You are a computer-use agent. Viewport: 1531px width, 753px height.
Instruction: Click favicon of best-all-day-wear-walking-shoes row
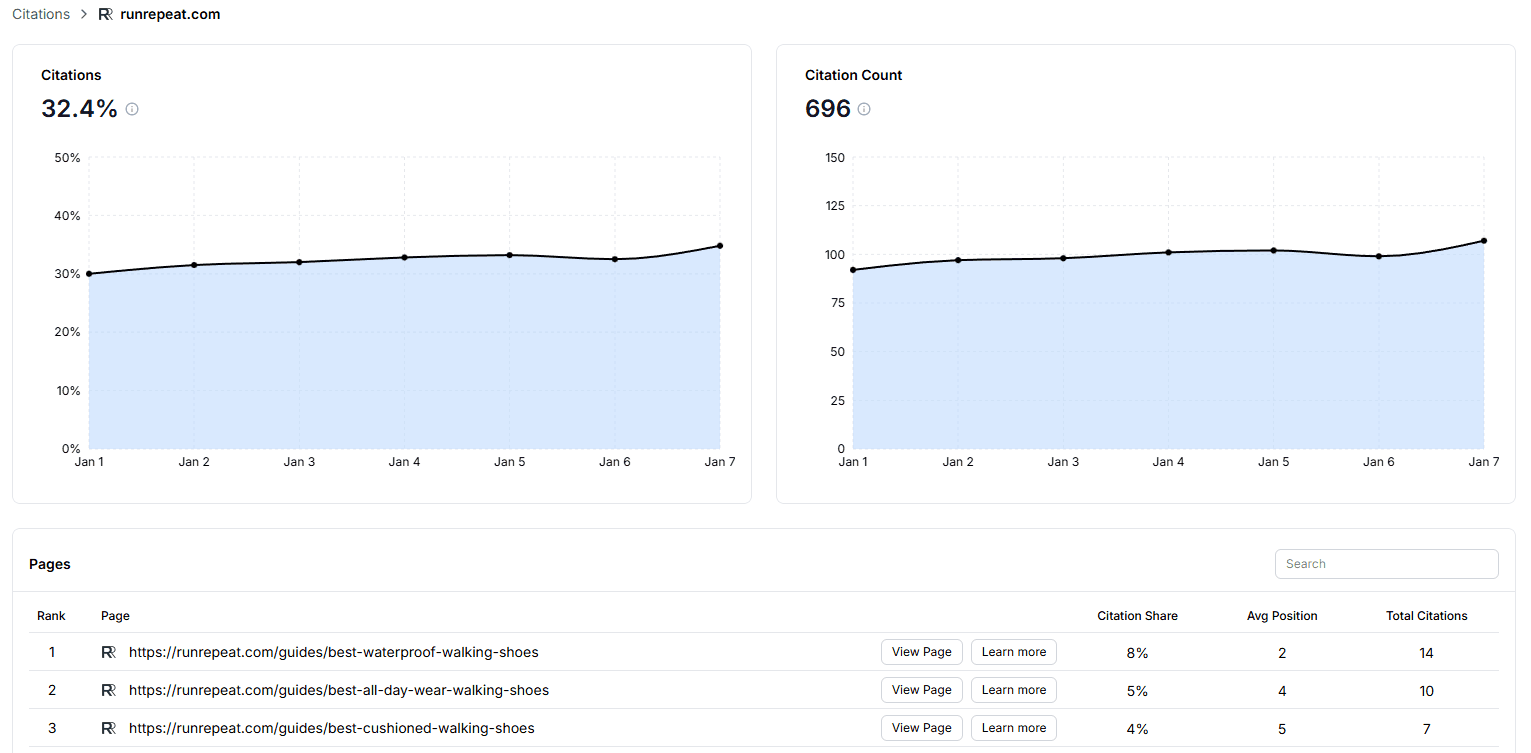109,690
